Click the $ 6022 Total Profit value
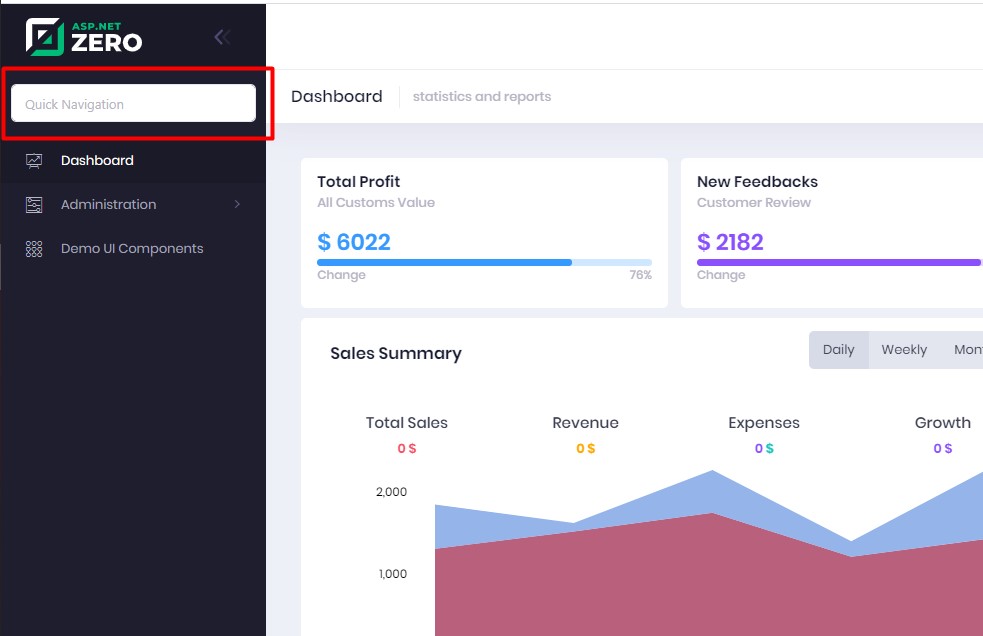The image size is (983, 636). point(354,242)
